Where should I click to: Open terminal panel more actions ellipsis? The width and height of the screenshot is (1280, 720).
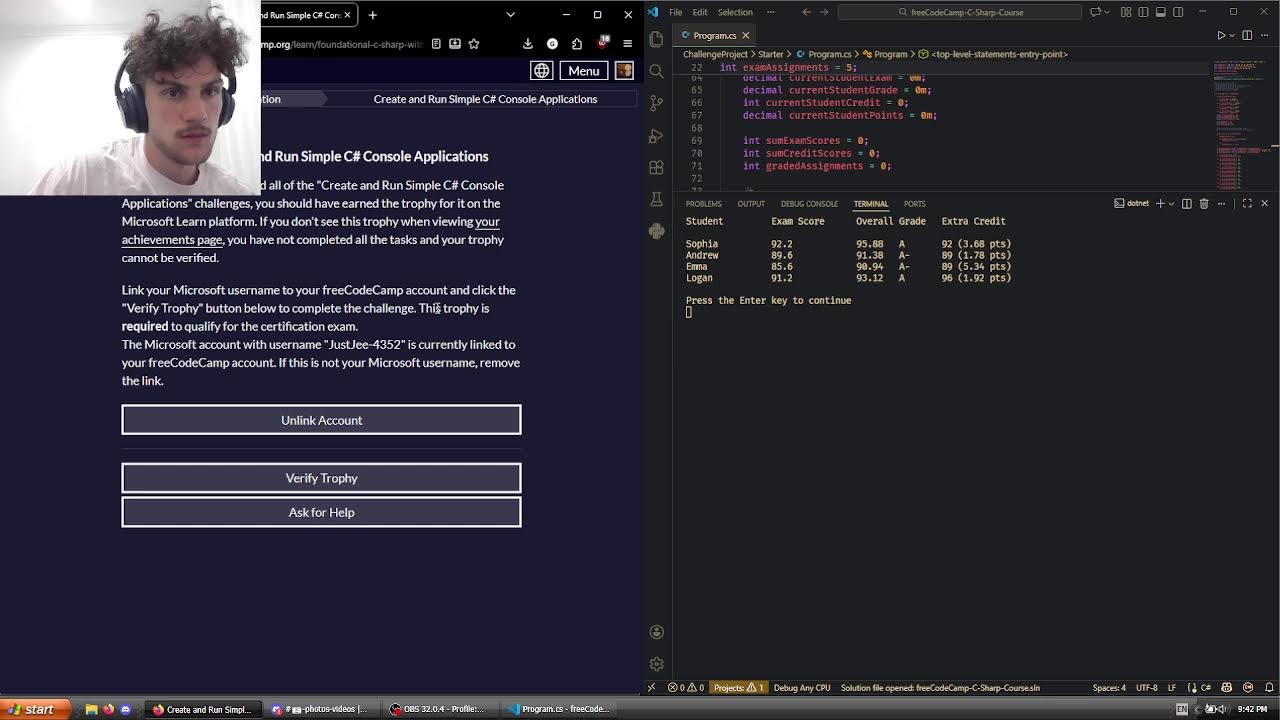click(1221, 204)
